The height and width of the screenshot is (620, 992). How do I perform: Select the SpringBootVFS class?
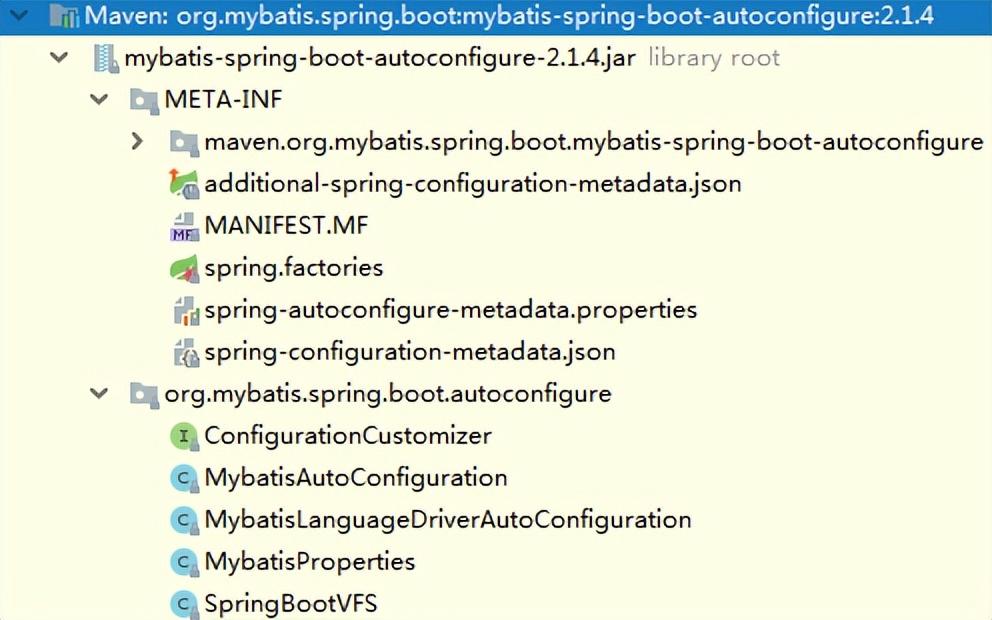pos(290,604)
